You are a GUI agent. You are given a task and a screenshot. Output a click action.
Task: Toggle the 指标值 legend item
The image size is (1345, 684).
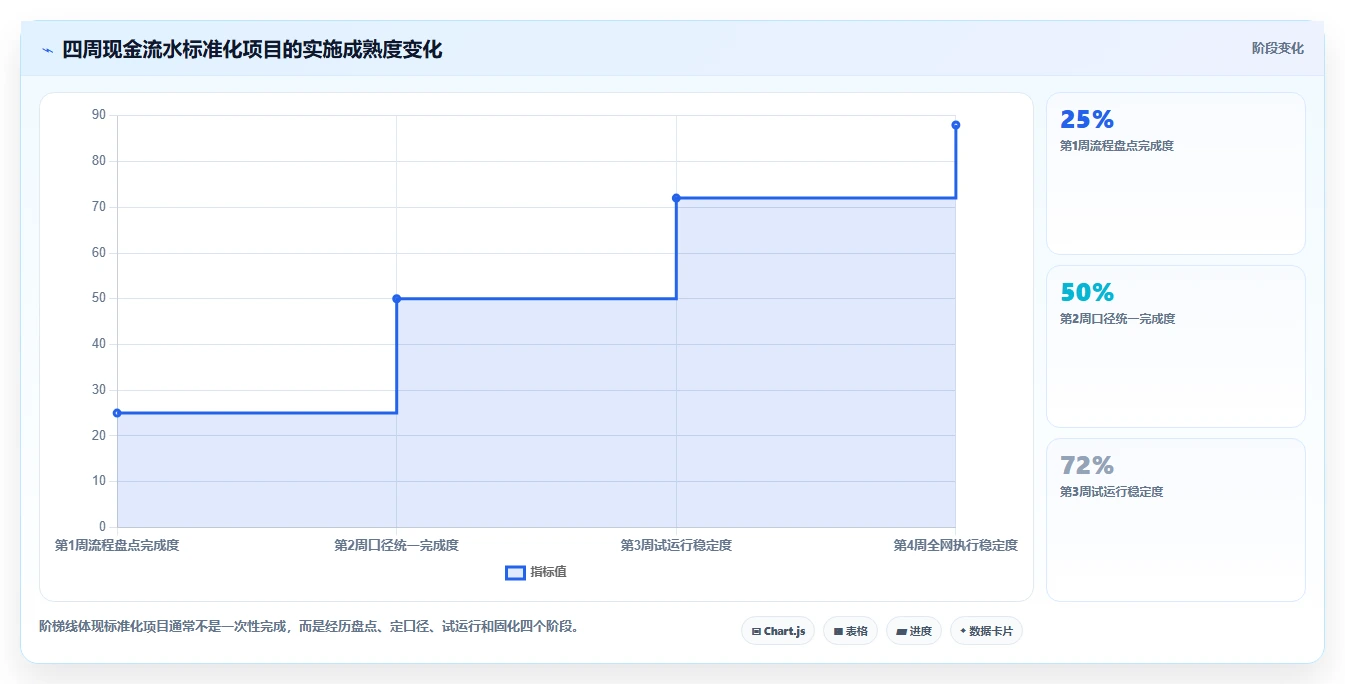coord(536,572)
